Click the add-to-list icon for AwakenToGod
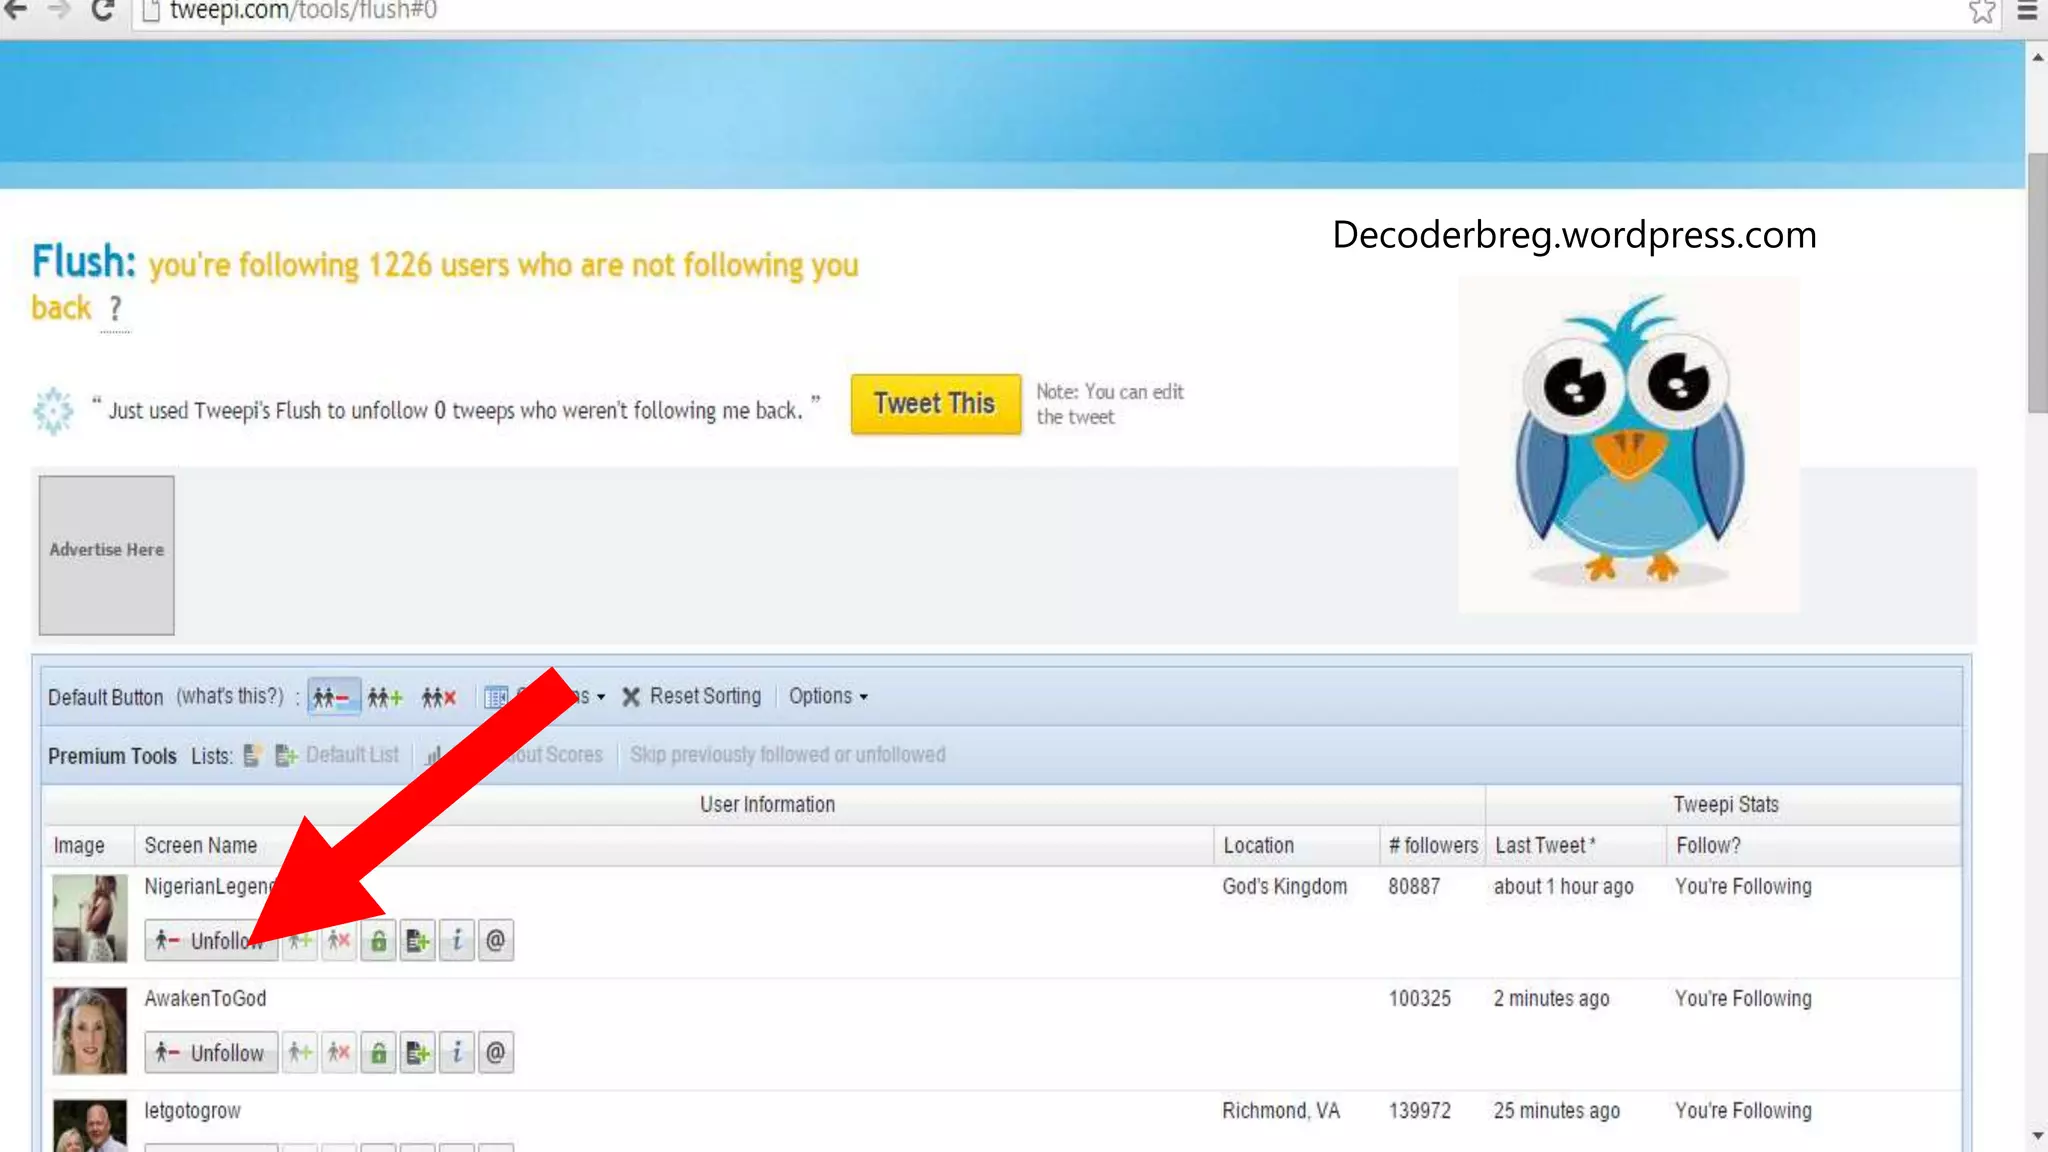Screen dimensions: 2048x1152 click(x=417, y=1052)
